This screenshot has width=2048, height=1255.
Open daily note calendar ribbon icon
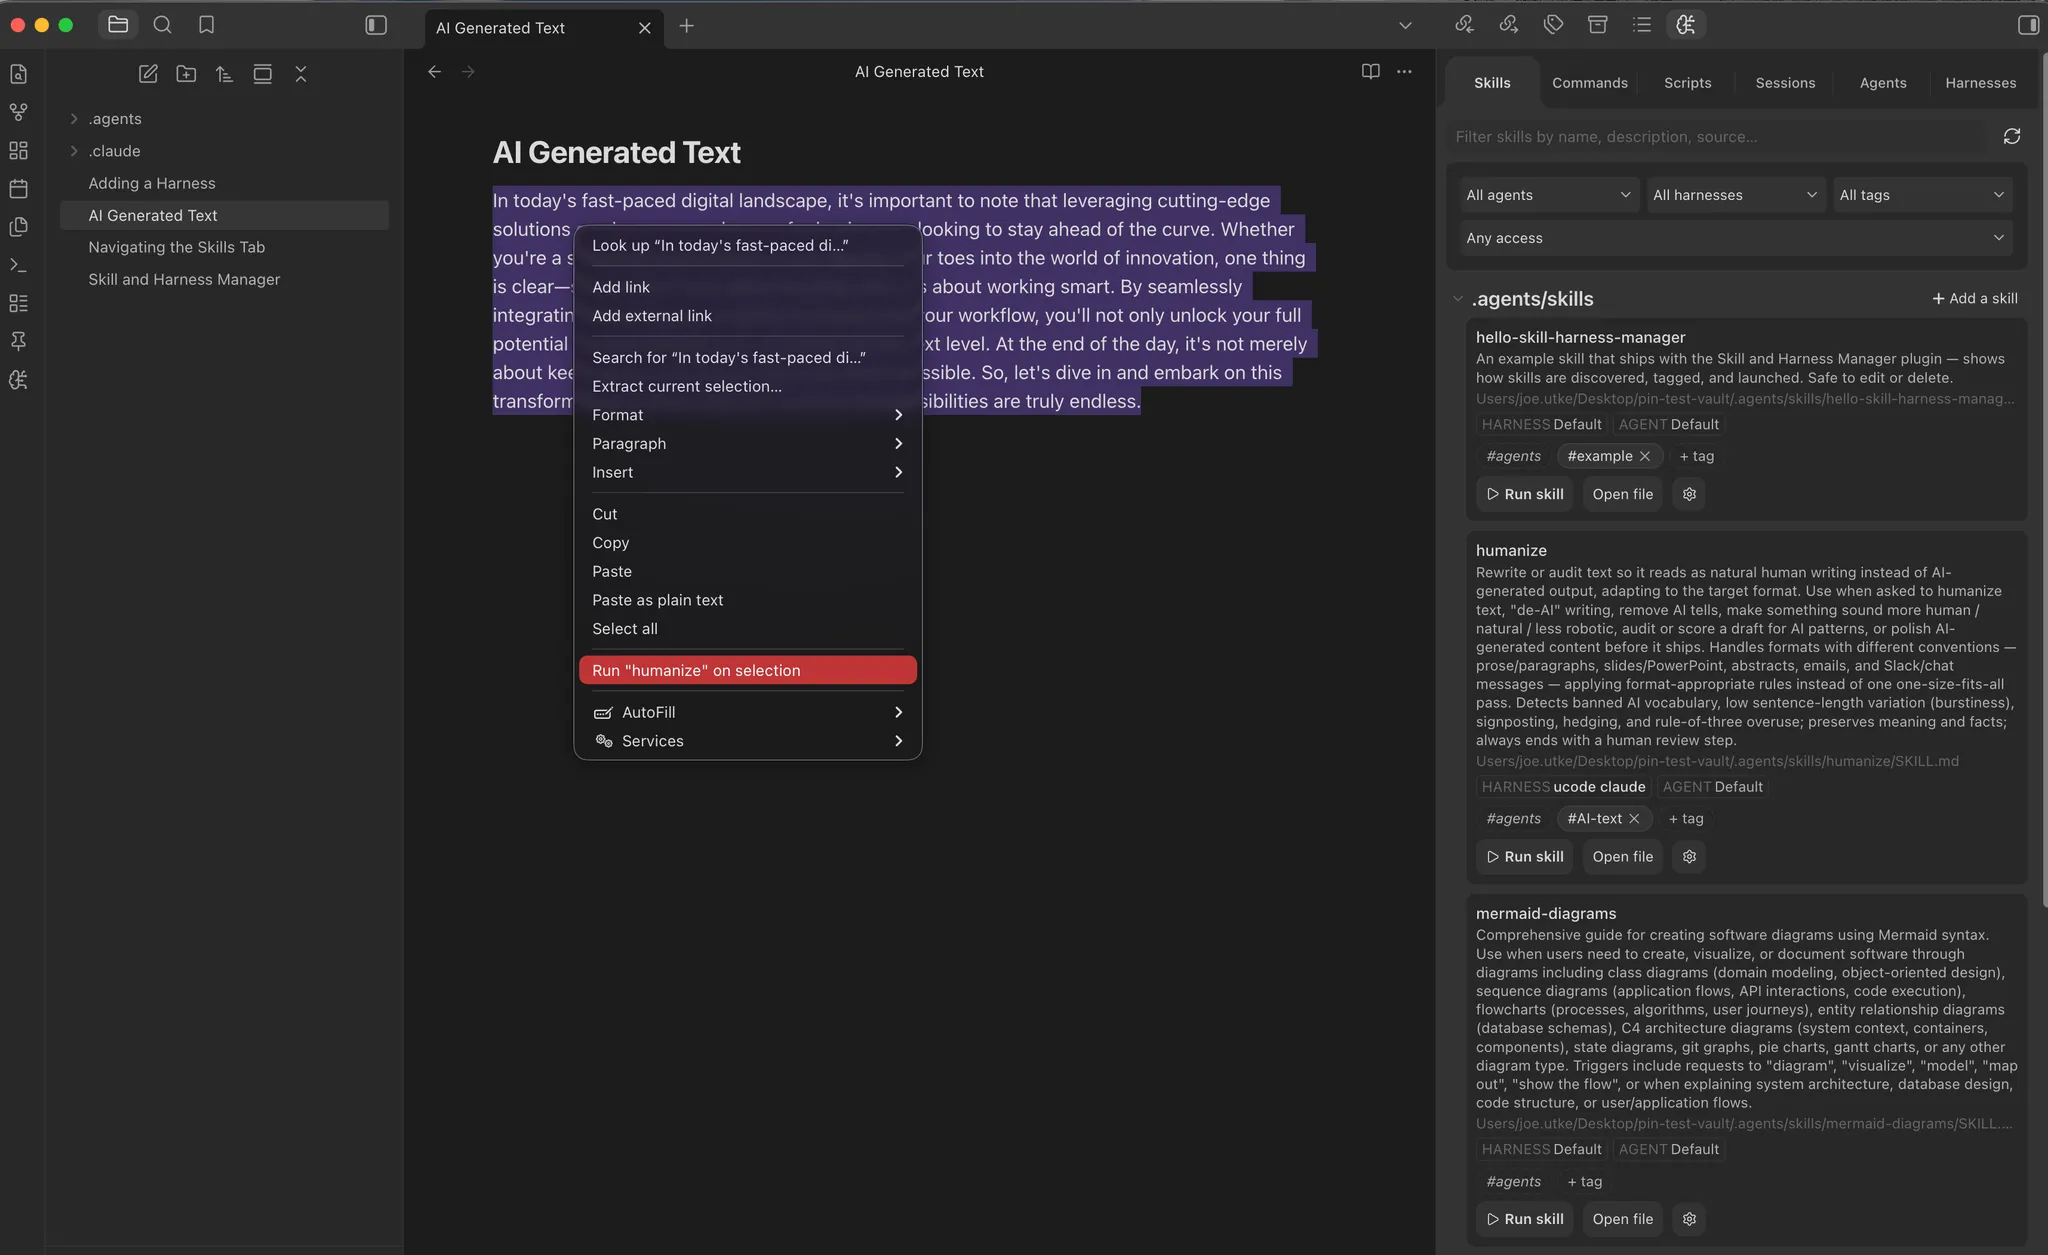point(18,188)
